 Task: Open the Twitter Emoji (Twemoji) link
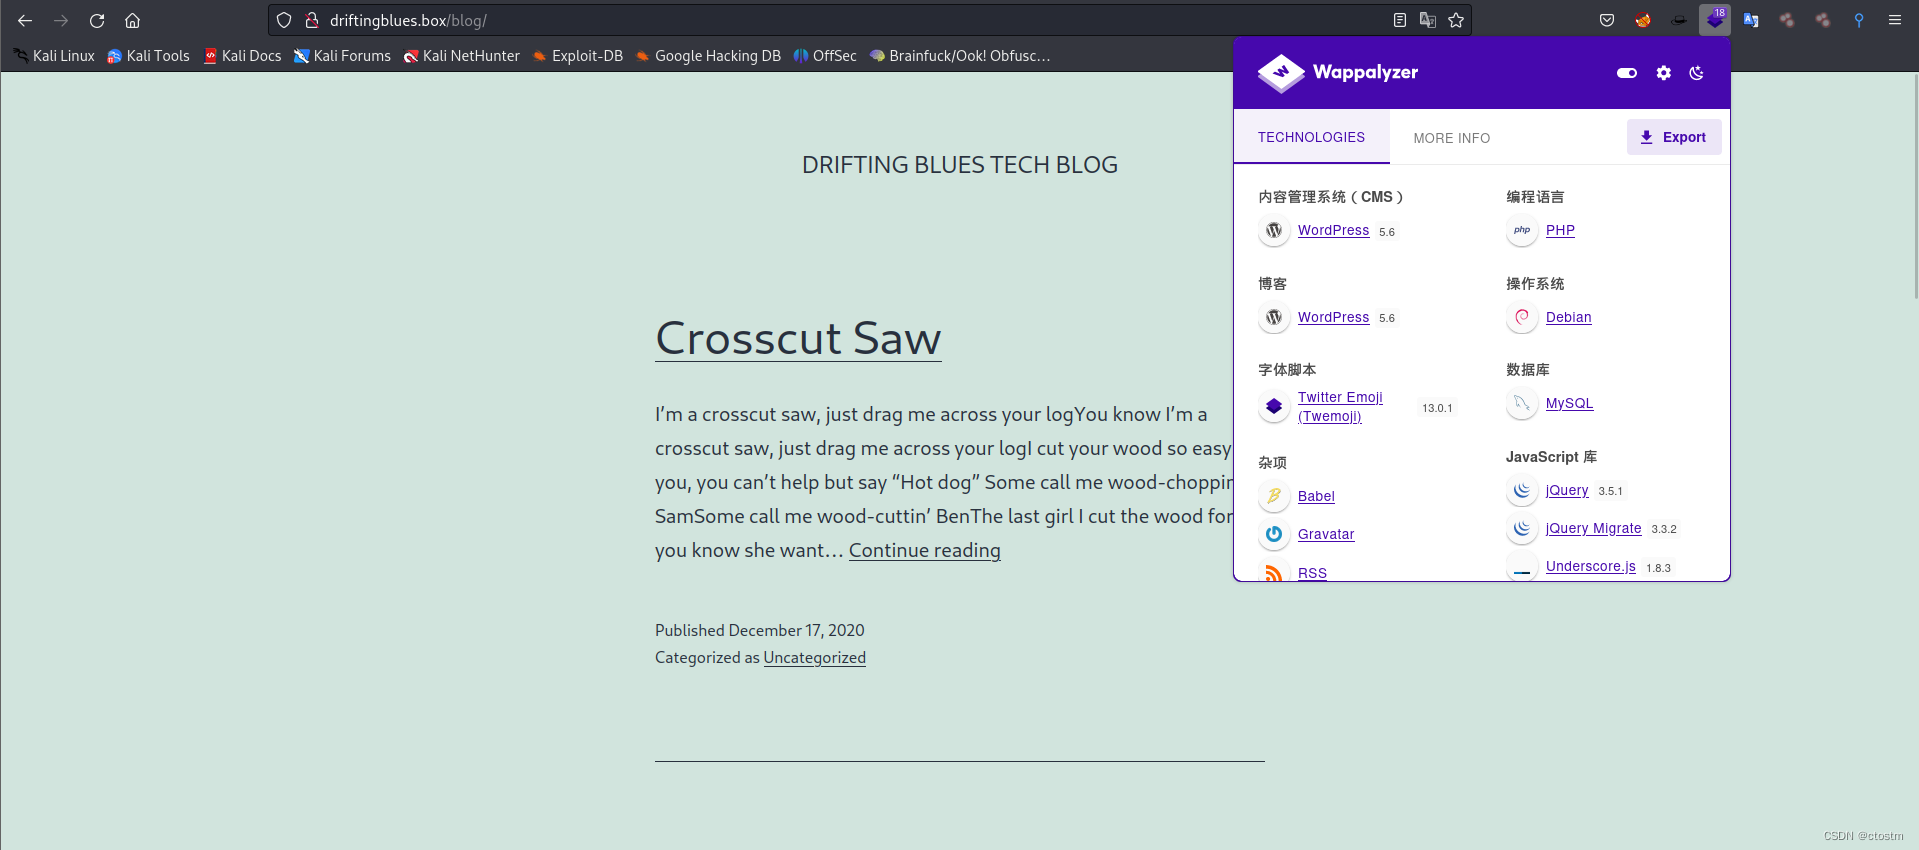(x=1340, y=407)
